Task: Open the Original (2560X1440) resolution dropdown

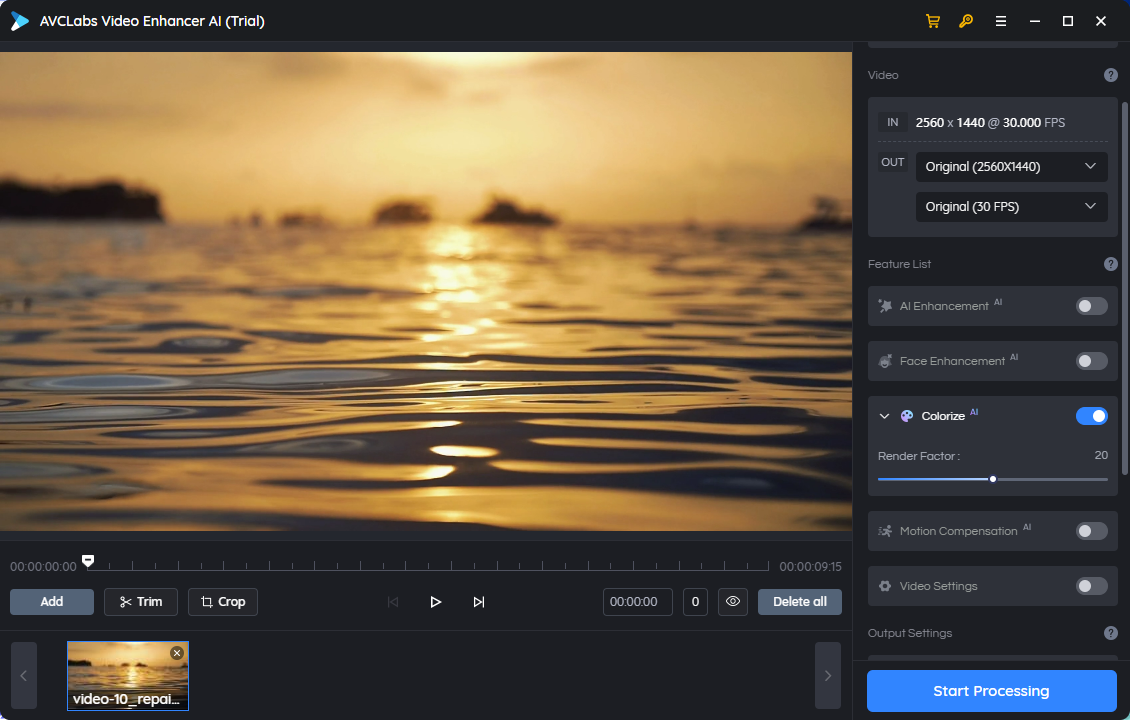Action: (x=1011, y=166)
